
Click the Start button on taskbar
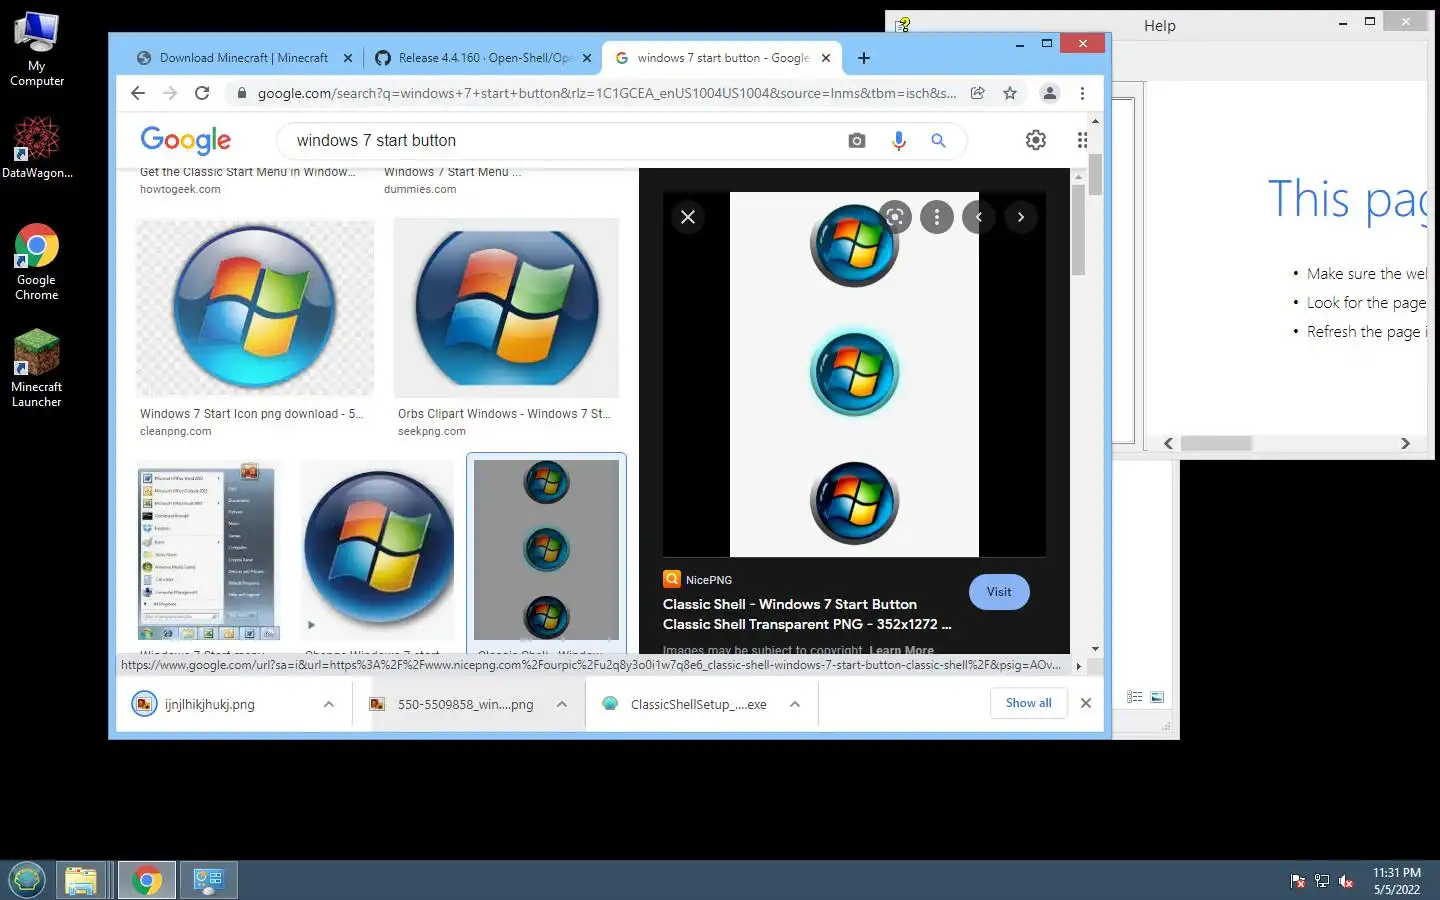pyautogui.click(x=27, y=880)
